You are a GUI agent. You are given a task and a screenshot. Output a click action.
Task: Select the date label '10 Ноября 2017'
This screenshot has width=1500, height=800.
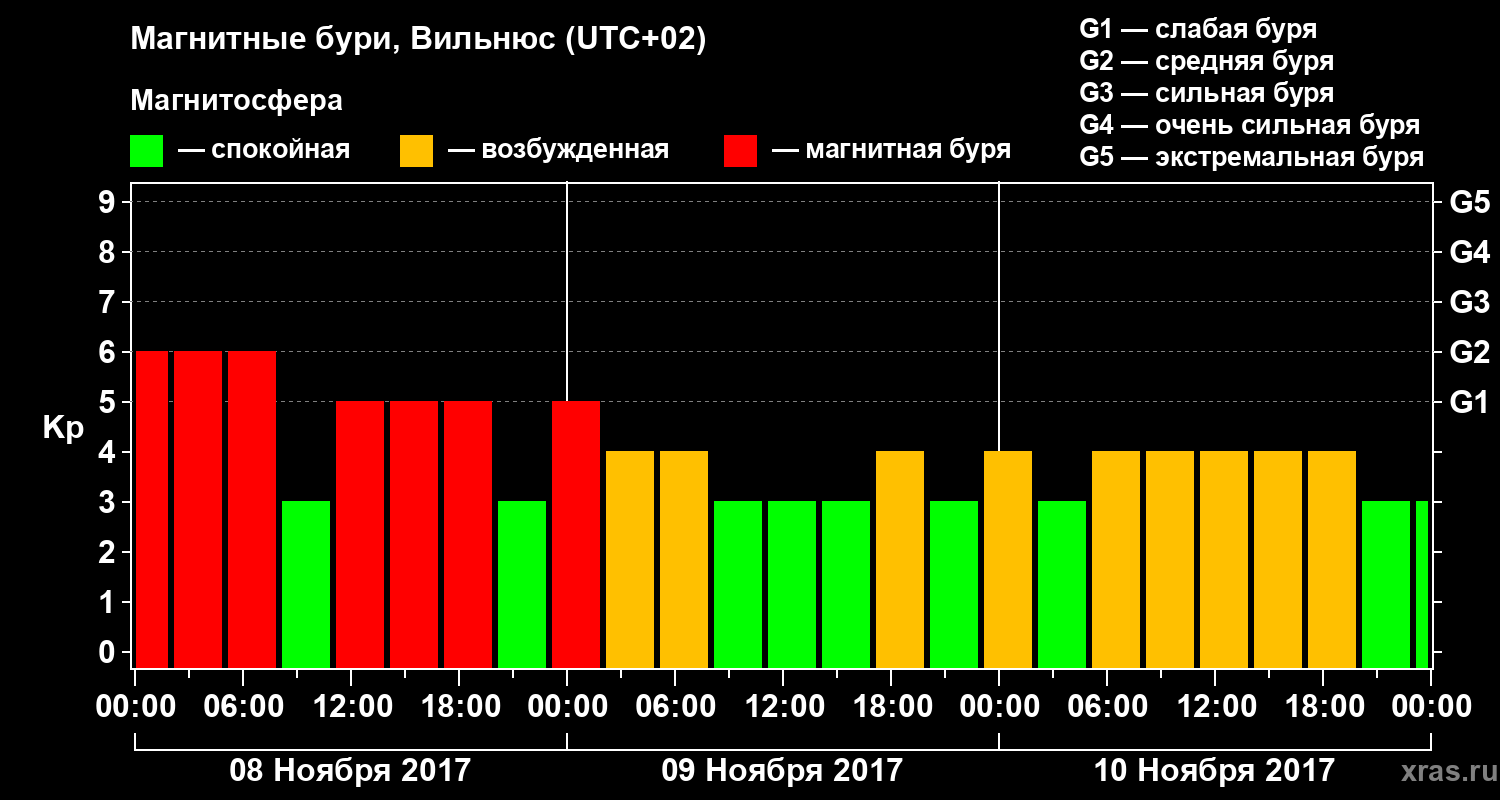[x=1214, y=771]
